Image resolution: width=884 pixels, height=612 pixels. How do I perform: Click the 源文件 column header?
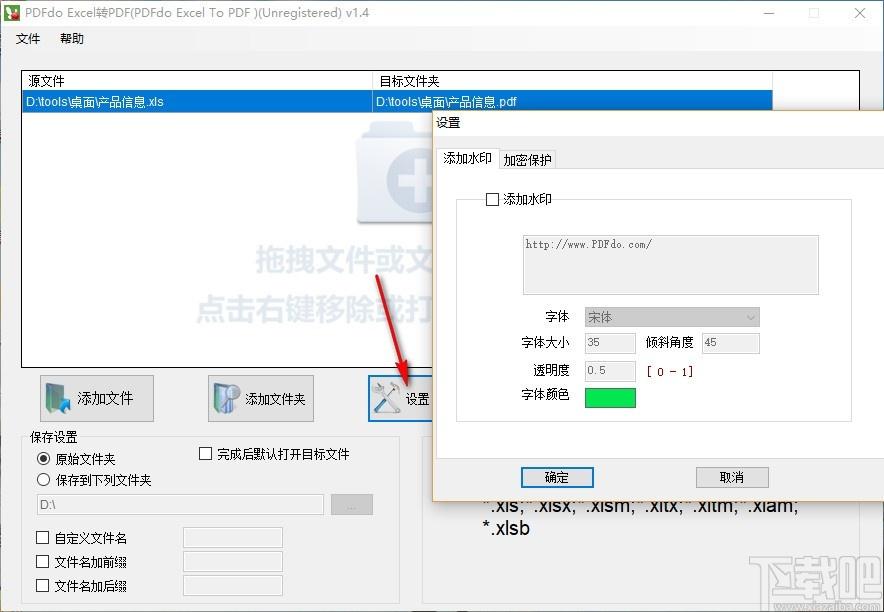click(197, 81)
